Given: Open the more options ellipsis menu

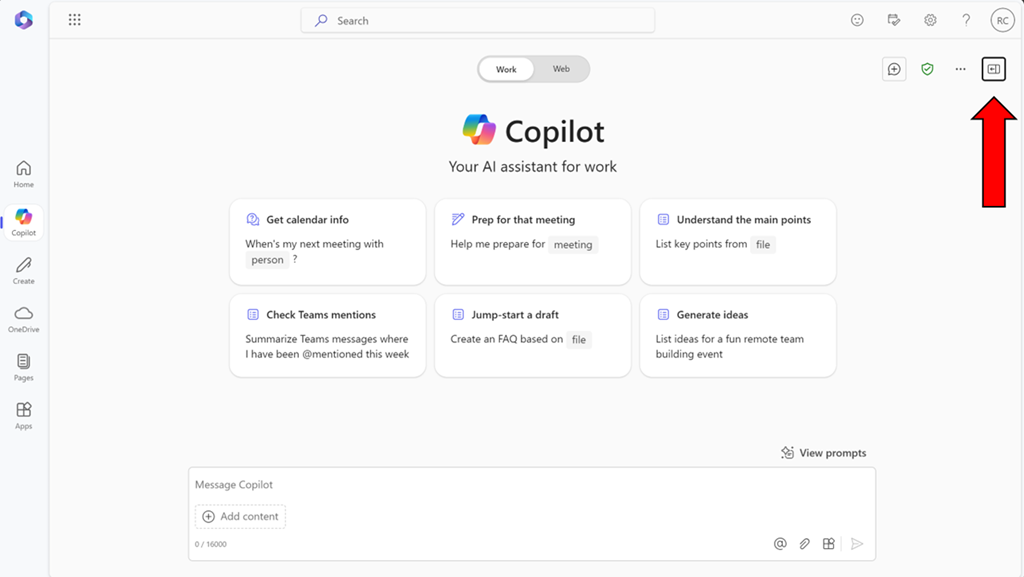Looking at the screenshot, I should pos(960,69).
